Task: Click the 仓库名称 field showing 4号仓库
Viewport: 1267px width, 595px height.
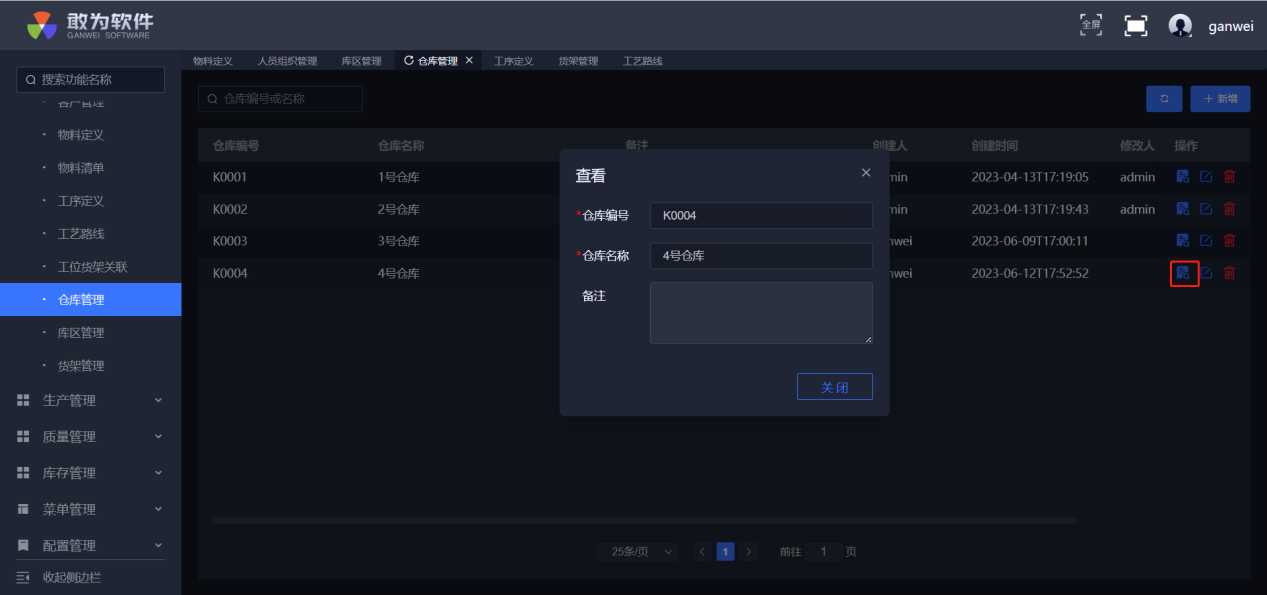Action: coord(761,256)
